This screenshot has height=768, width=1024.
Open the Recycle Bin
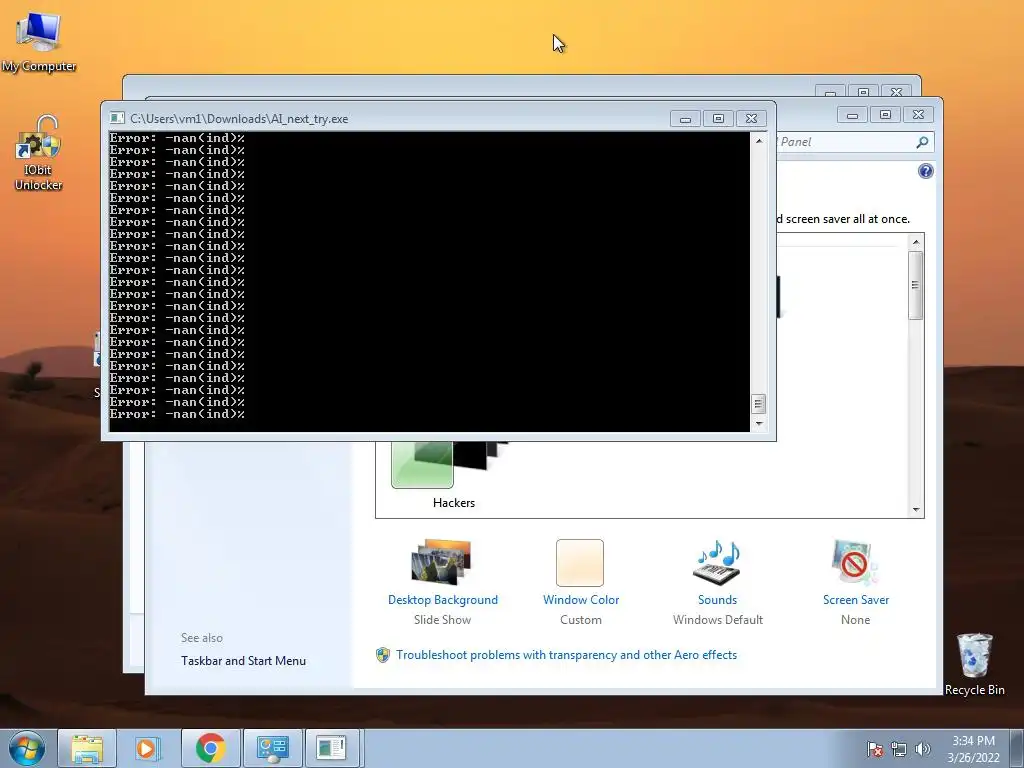tap(974, 664)
